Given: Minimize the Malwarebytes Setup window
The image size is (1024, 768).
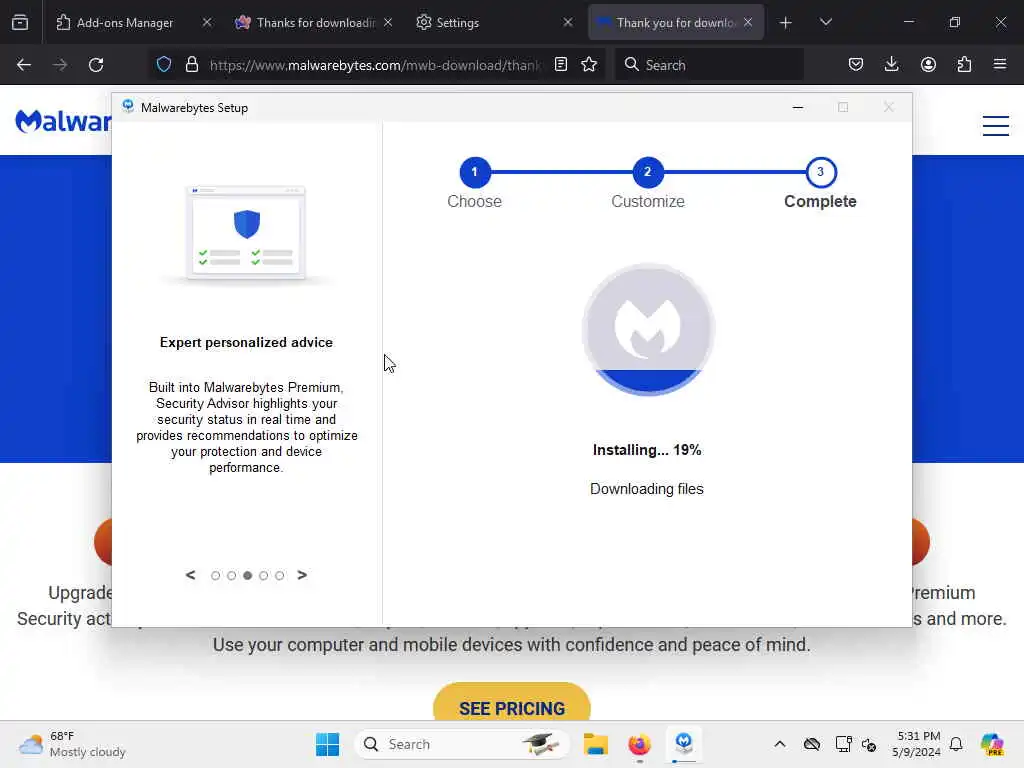Looking at the screenshot, I should click(x=797, y=107).
